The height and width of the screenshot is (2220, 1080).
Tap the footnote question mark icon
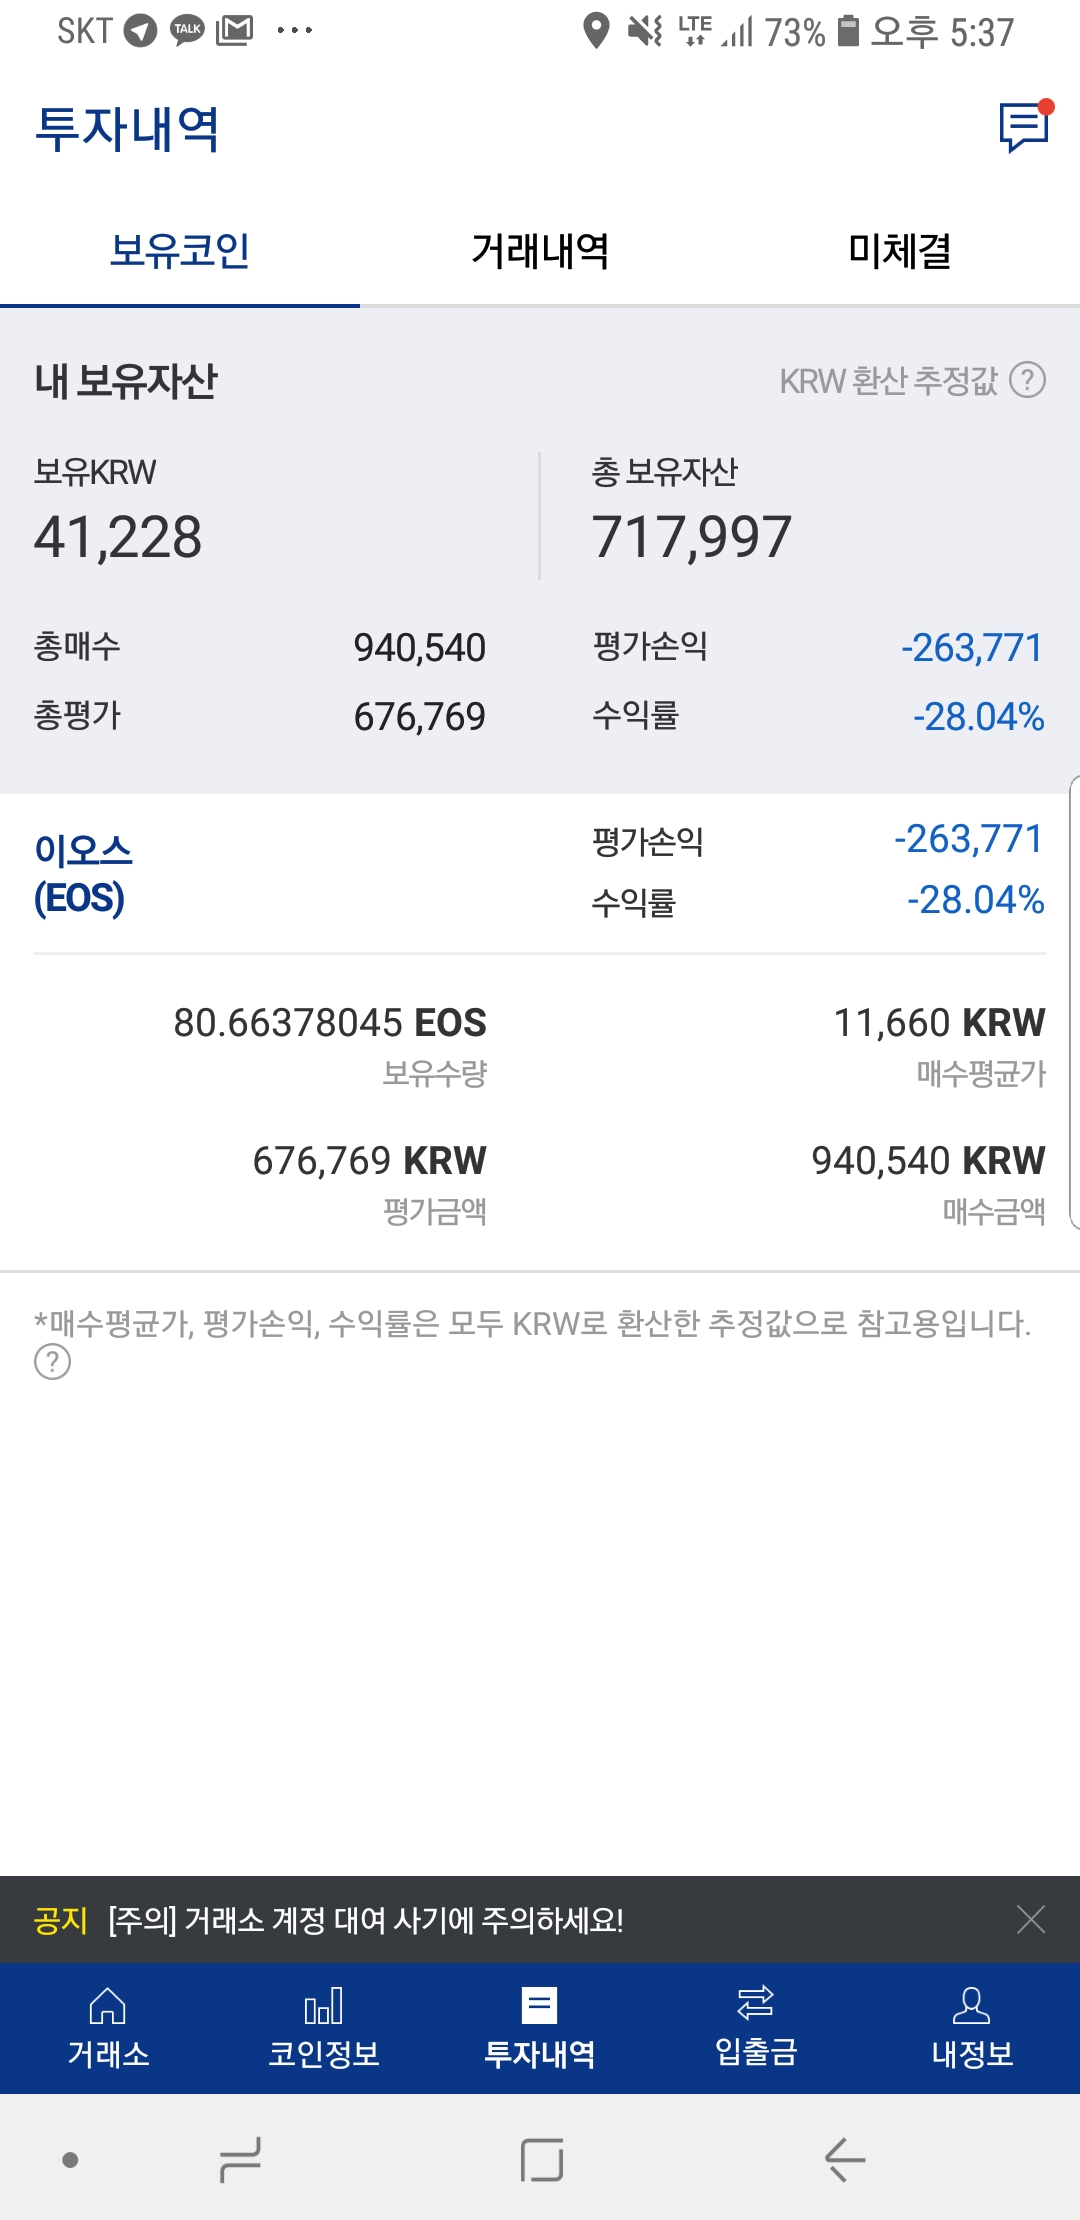(x=52, y=1362)
